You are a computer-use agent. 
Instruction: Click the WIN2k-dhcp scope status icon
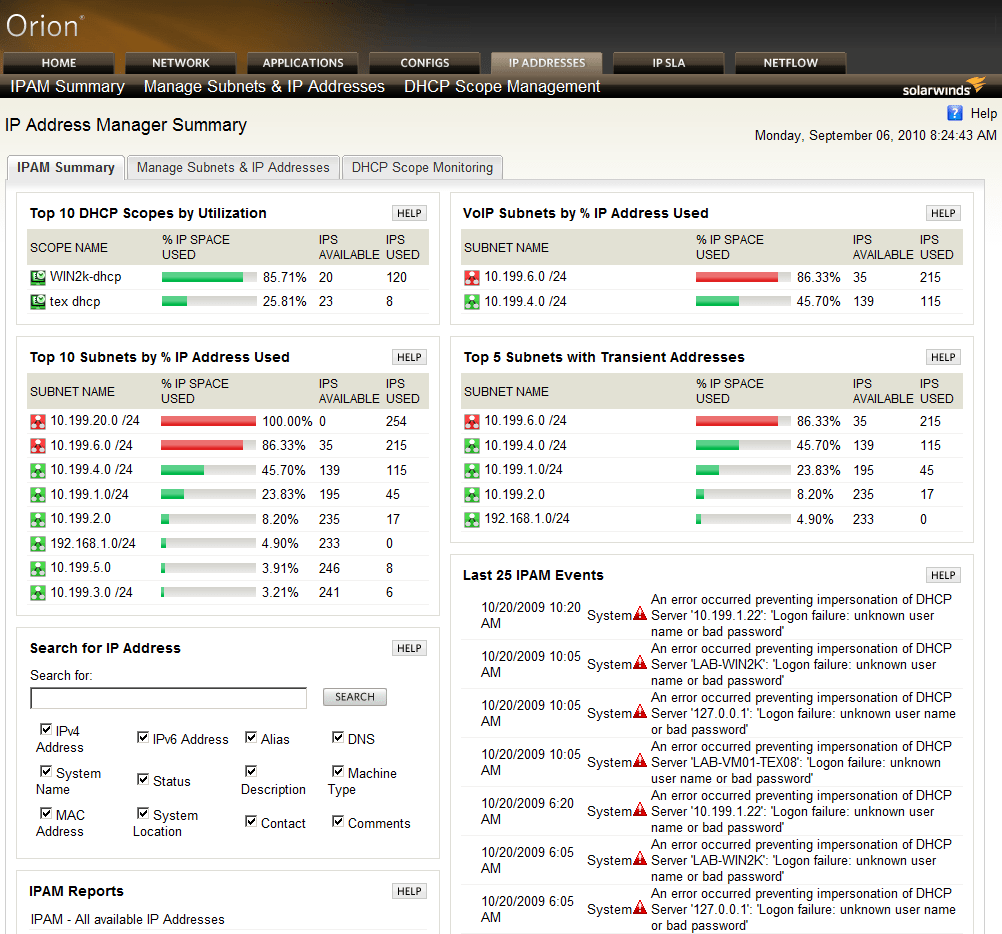[x=37, y=277]
